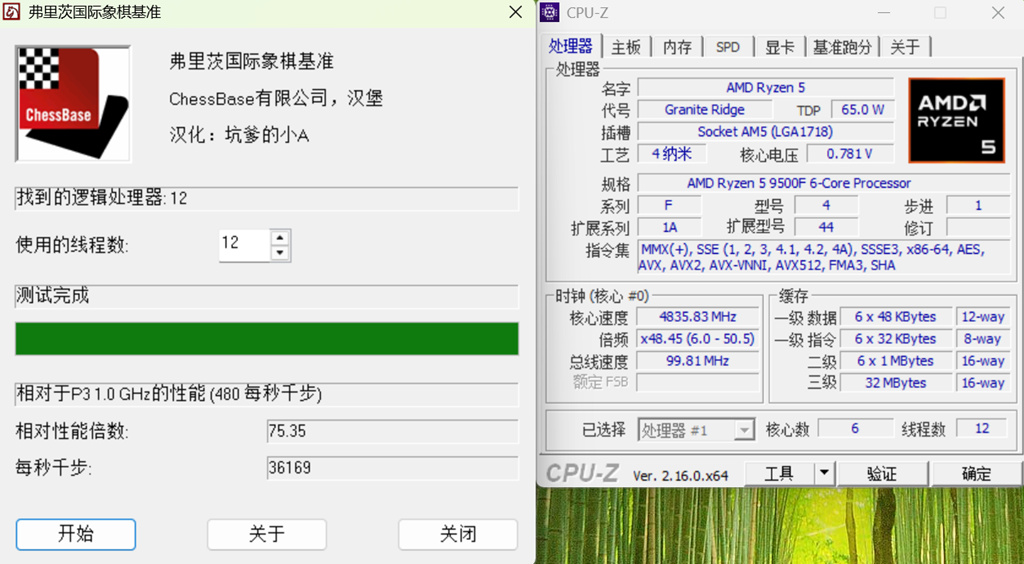Open the 关于 tab in CPU-Z
Screen dimensions: 1024x564
coord(905,47)
